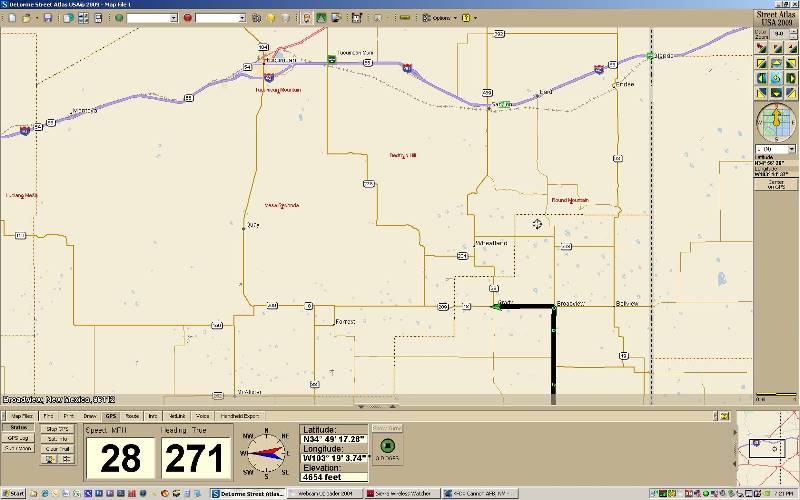The image size is (800, 500).
Task: Click the compass rose in the control panel
Action: 776,122
